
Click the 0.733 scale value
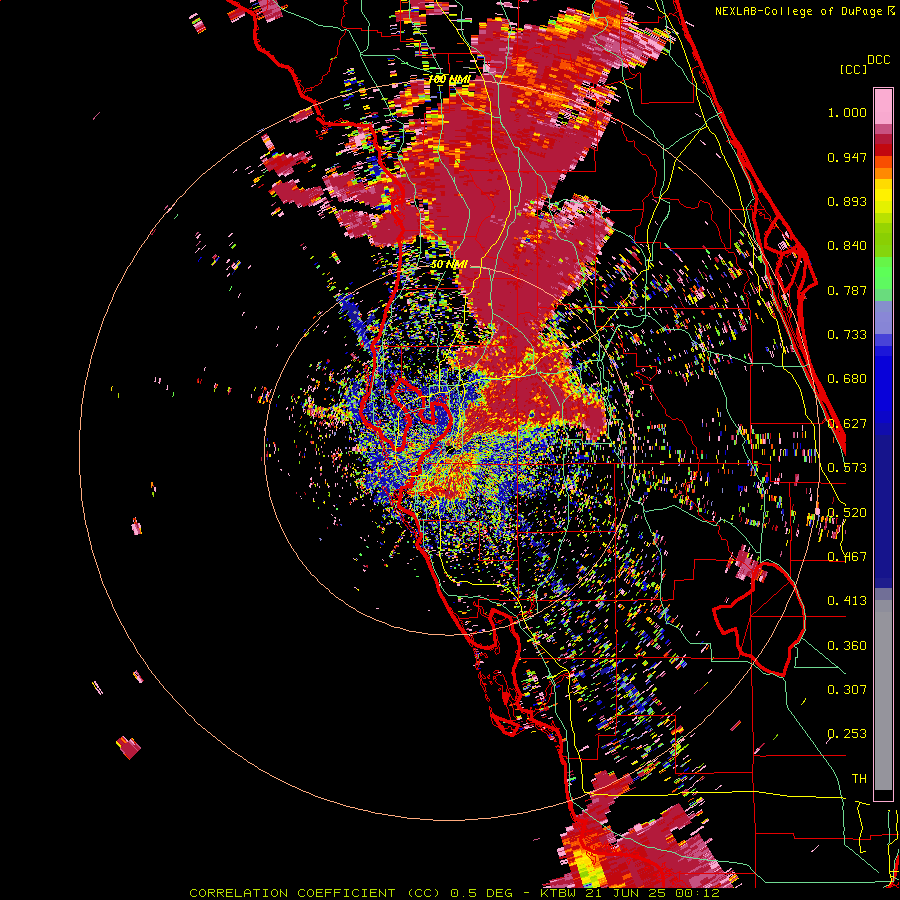pos(847,335)
